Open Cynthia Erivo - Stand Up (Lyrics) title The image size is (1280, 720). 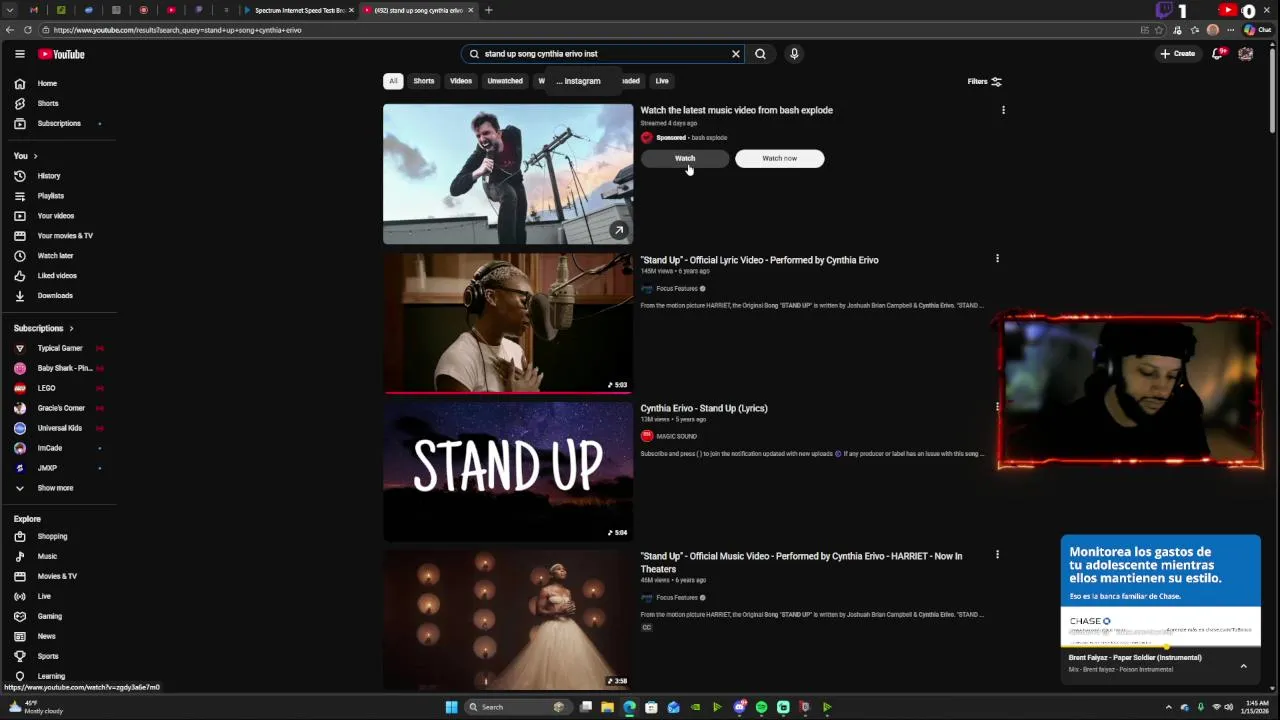(x=704, y=408)
